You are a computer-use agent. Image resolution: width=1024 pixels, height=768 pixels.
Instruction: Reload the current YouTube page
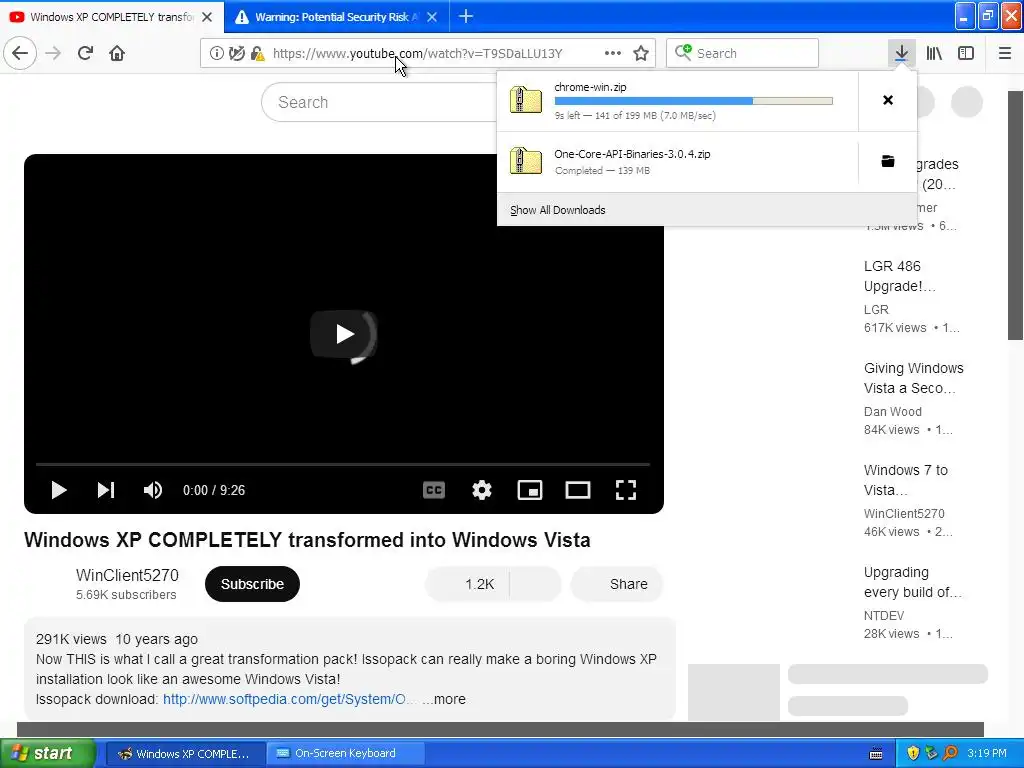pyautogui.click(x=85, y=53)
